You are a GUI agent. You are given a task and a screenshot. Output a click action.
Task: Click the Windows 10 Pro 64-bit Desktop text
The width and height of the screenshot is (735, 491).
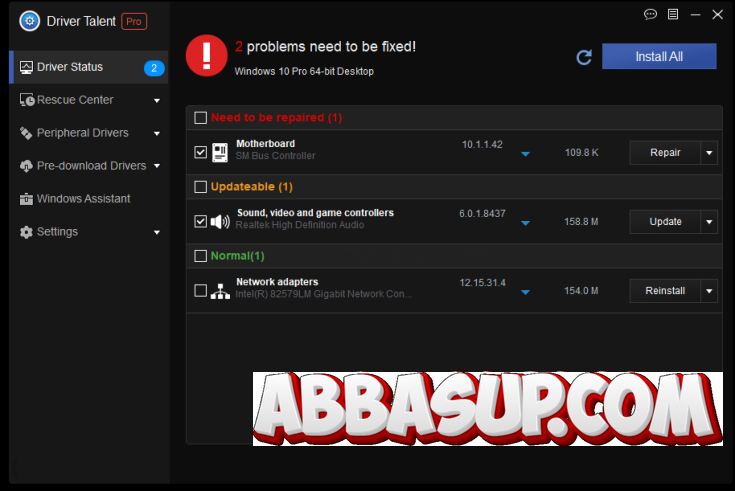coord(304,72)
